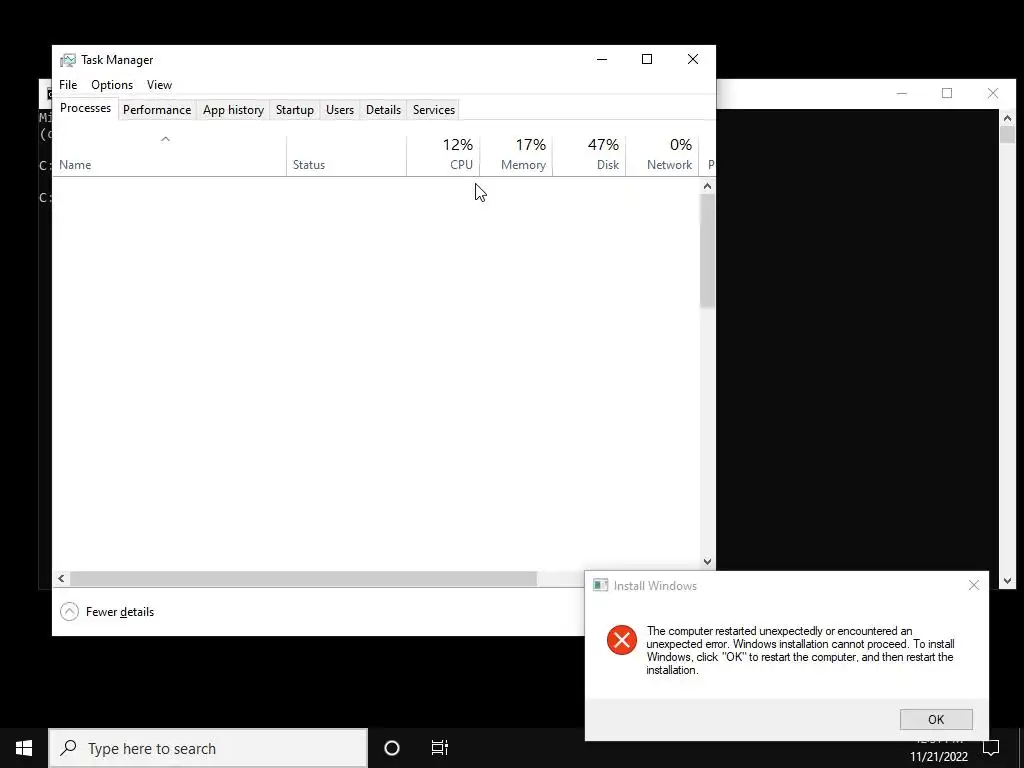Click Task Manager scroll down arrow
The height and width of the screenshot is (768, 1024).
(x=707, y=562)
